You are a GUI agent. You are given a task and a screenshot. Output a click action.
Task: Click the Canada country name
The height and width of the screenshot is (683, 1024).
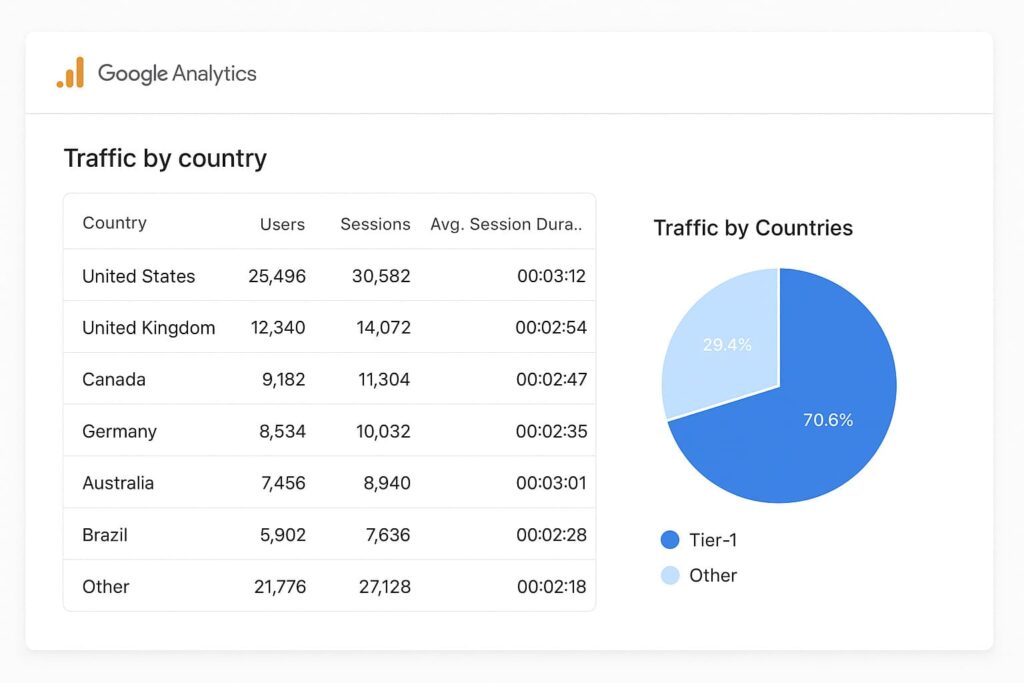coord(114,379)
